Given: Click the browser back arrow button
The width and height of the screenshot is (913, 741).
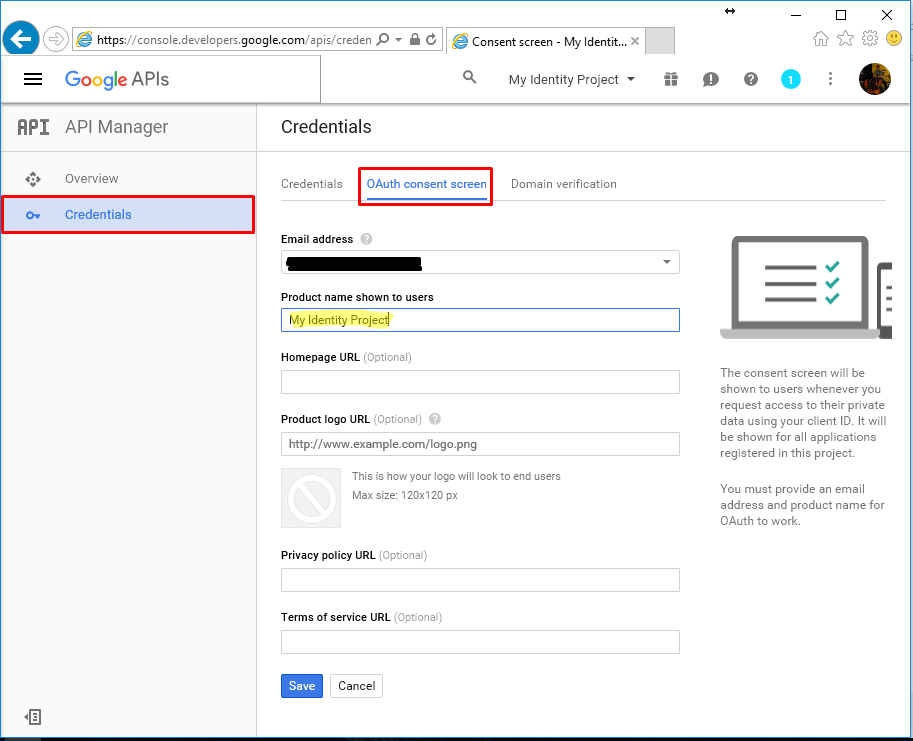Looking at the screenshot, I should pyautogui.click(x=21, y=39).
